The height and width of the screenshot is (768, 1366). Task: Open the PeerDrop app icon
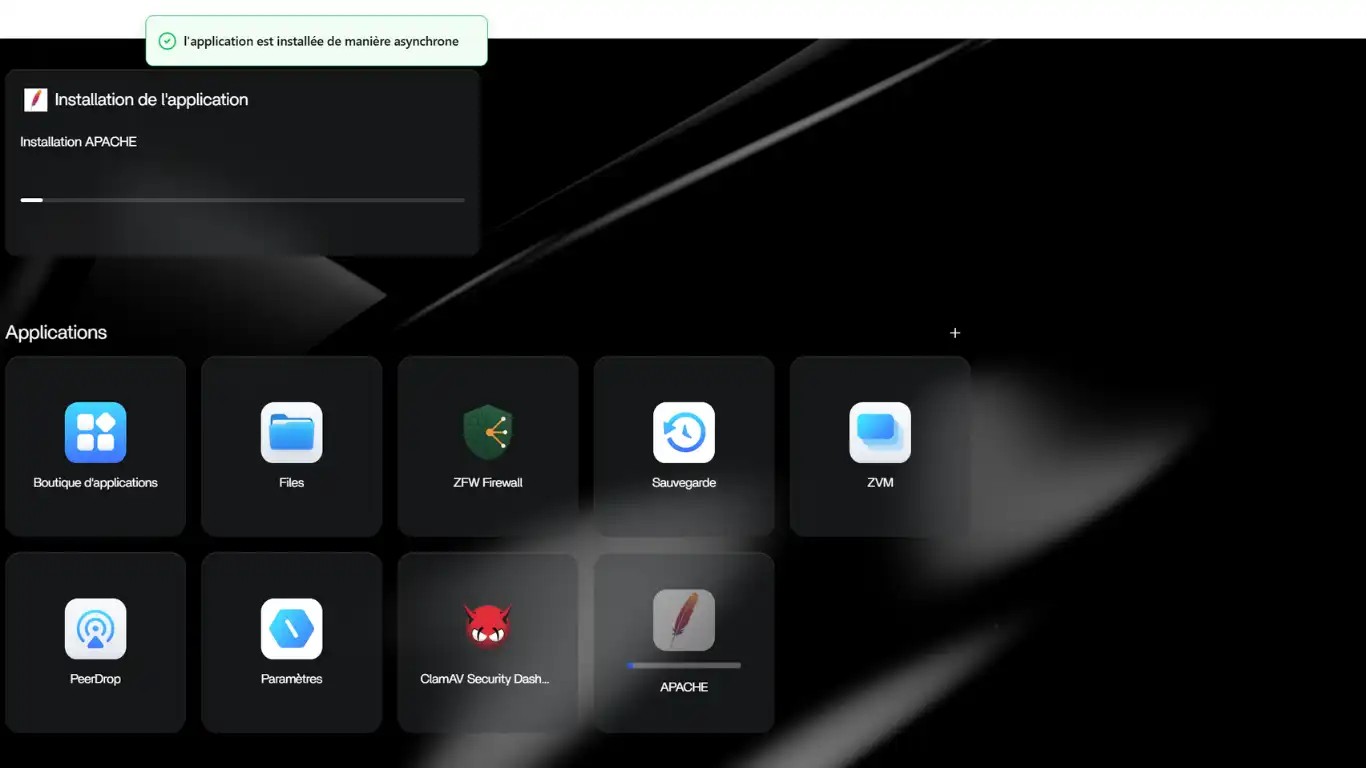[x=95, y=628]
